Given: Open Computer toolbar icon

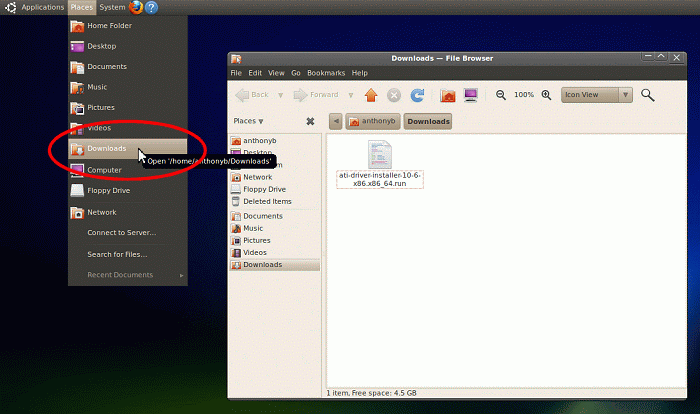Looking at the screenshot, I should tap(471, 95).
